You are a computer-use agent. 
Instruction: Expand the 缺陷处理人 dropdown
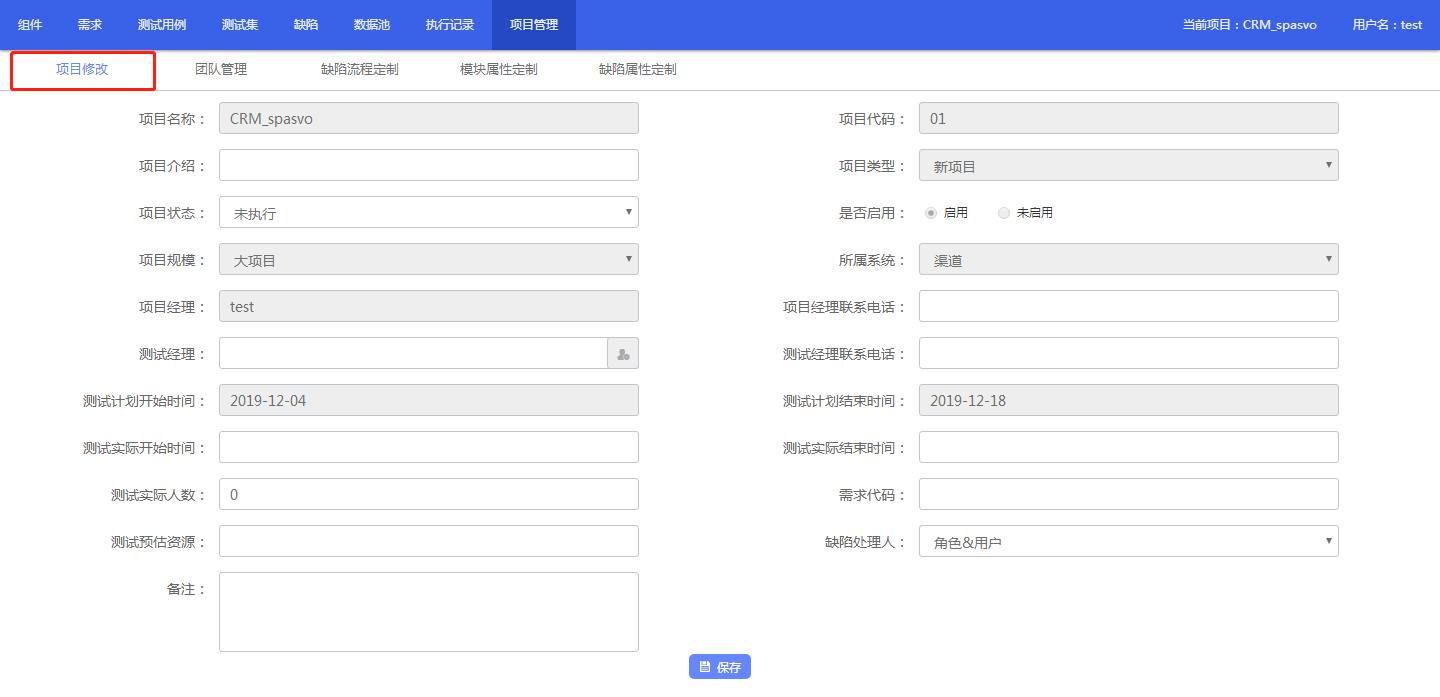tap(1128, 542)
